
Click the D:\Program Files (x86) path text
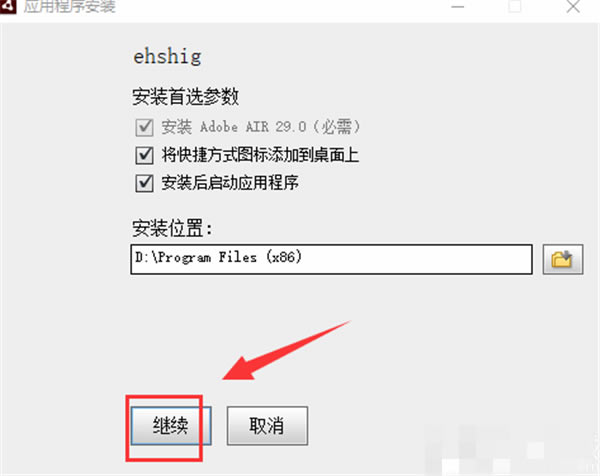(218, 257)
